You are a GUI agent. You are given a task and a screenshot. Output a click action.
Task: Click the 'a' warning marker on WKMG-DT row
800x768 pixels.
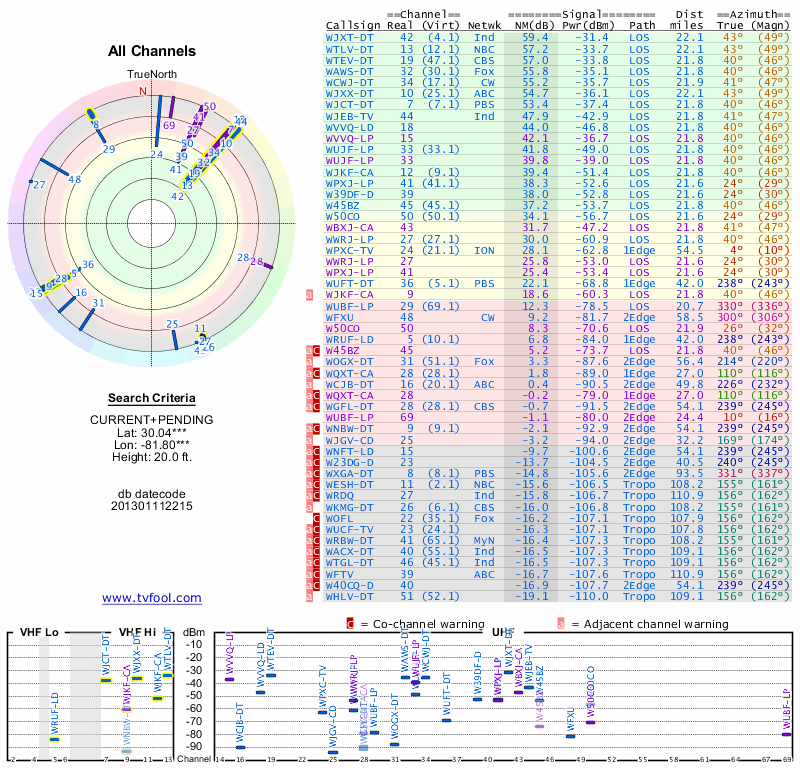click(309, 508)
